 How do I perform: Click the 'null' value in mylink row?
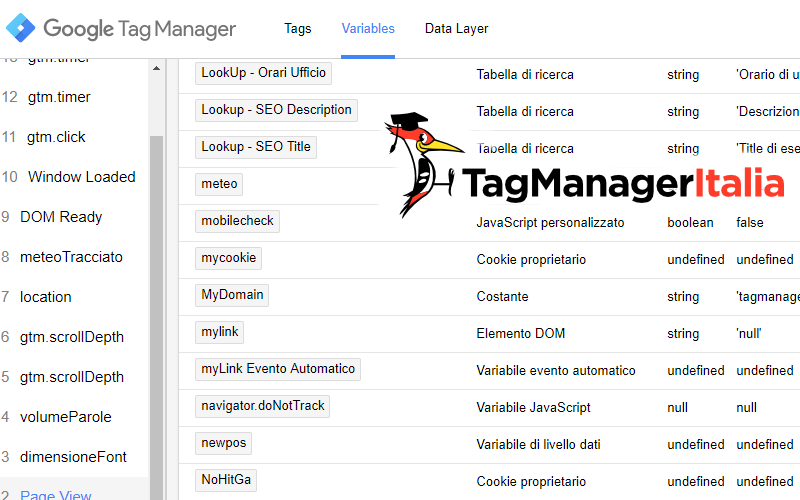749,334
